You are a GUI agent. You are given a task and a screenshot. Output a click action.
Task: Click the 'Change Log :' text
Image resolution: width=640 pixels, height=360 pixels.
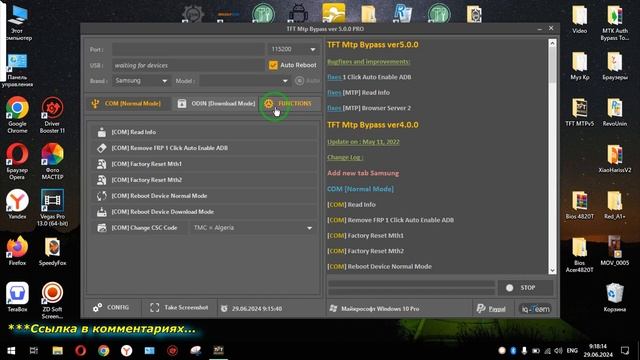coord(345,157)
